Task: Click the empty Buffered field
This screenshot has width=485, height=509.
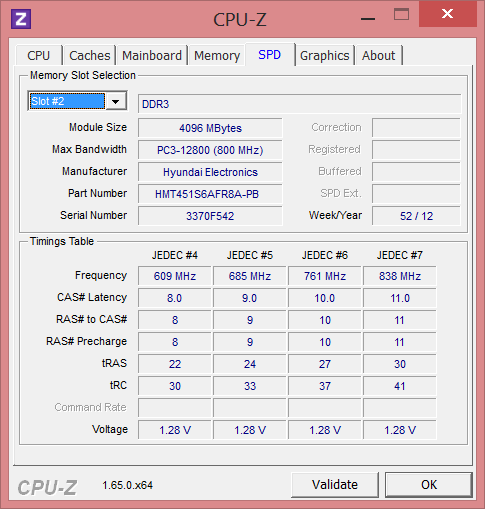Action: (416, 172)
